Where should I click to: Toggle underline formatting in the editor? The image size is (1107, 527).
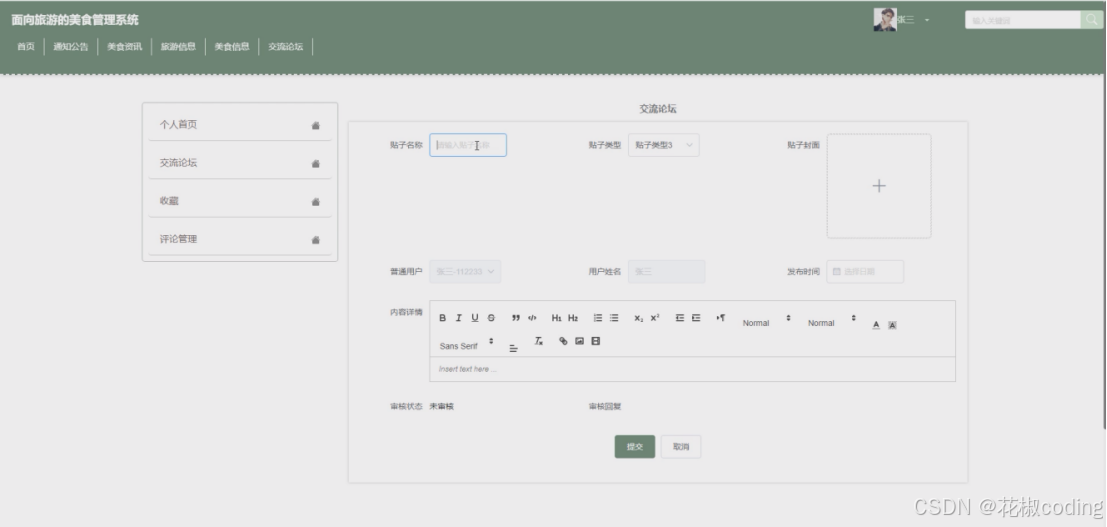click(474, 318)
